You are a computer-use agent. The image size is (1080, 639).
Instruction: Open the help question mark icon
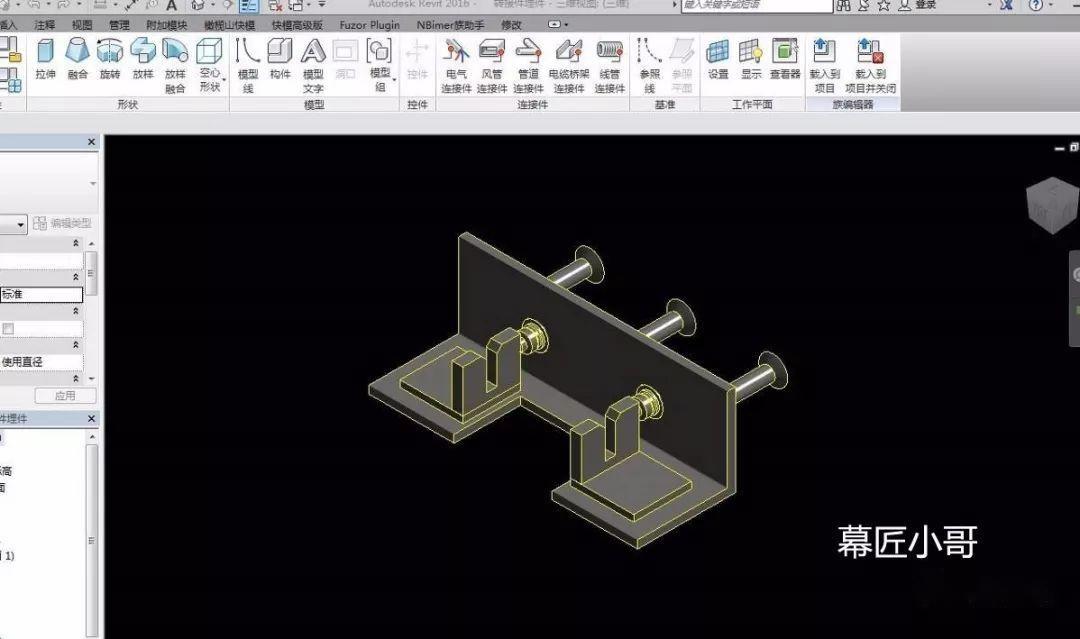(1036, 6)
